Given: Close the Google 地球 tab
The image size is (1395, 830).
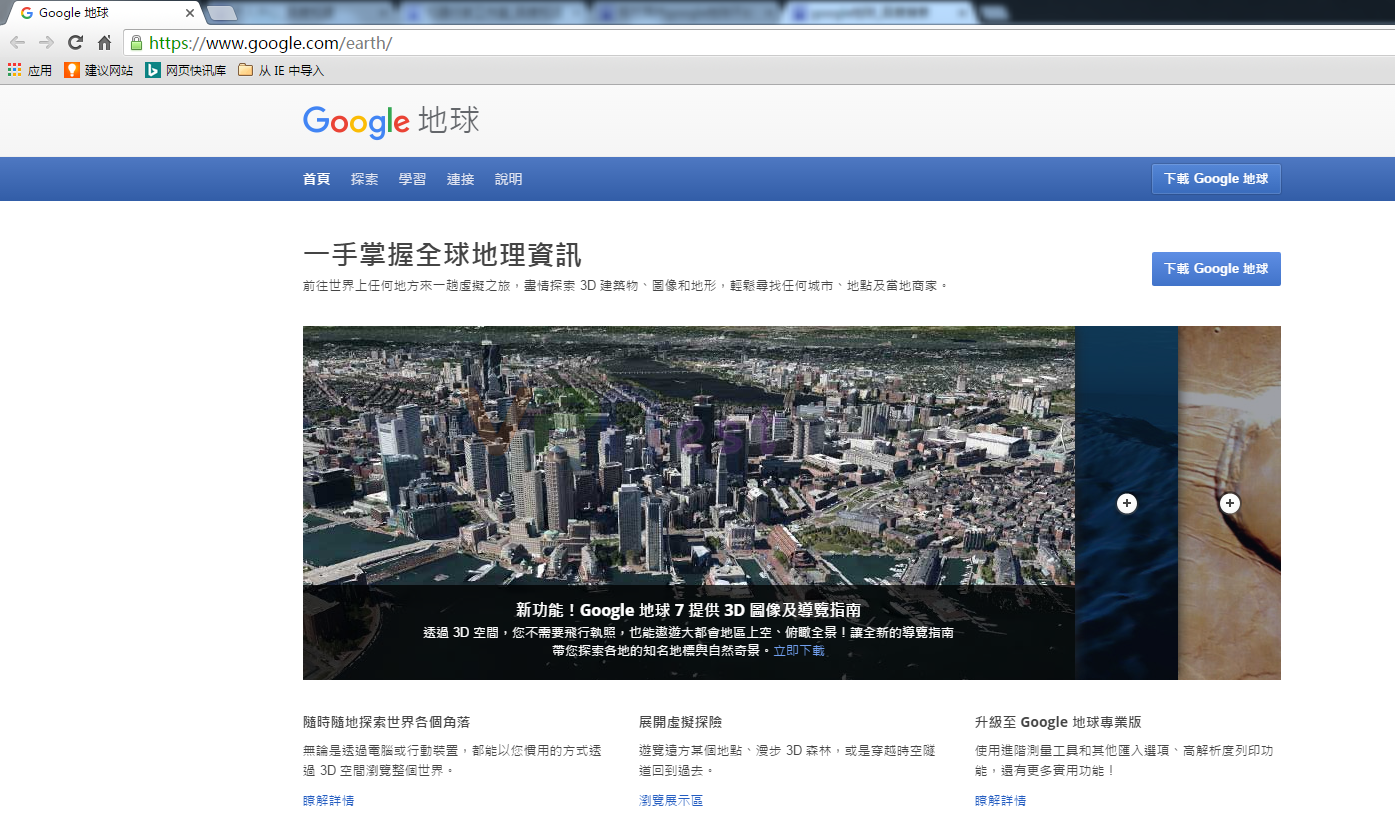Looking at the screenshot, I should click(x=190, y=13).
